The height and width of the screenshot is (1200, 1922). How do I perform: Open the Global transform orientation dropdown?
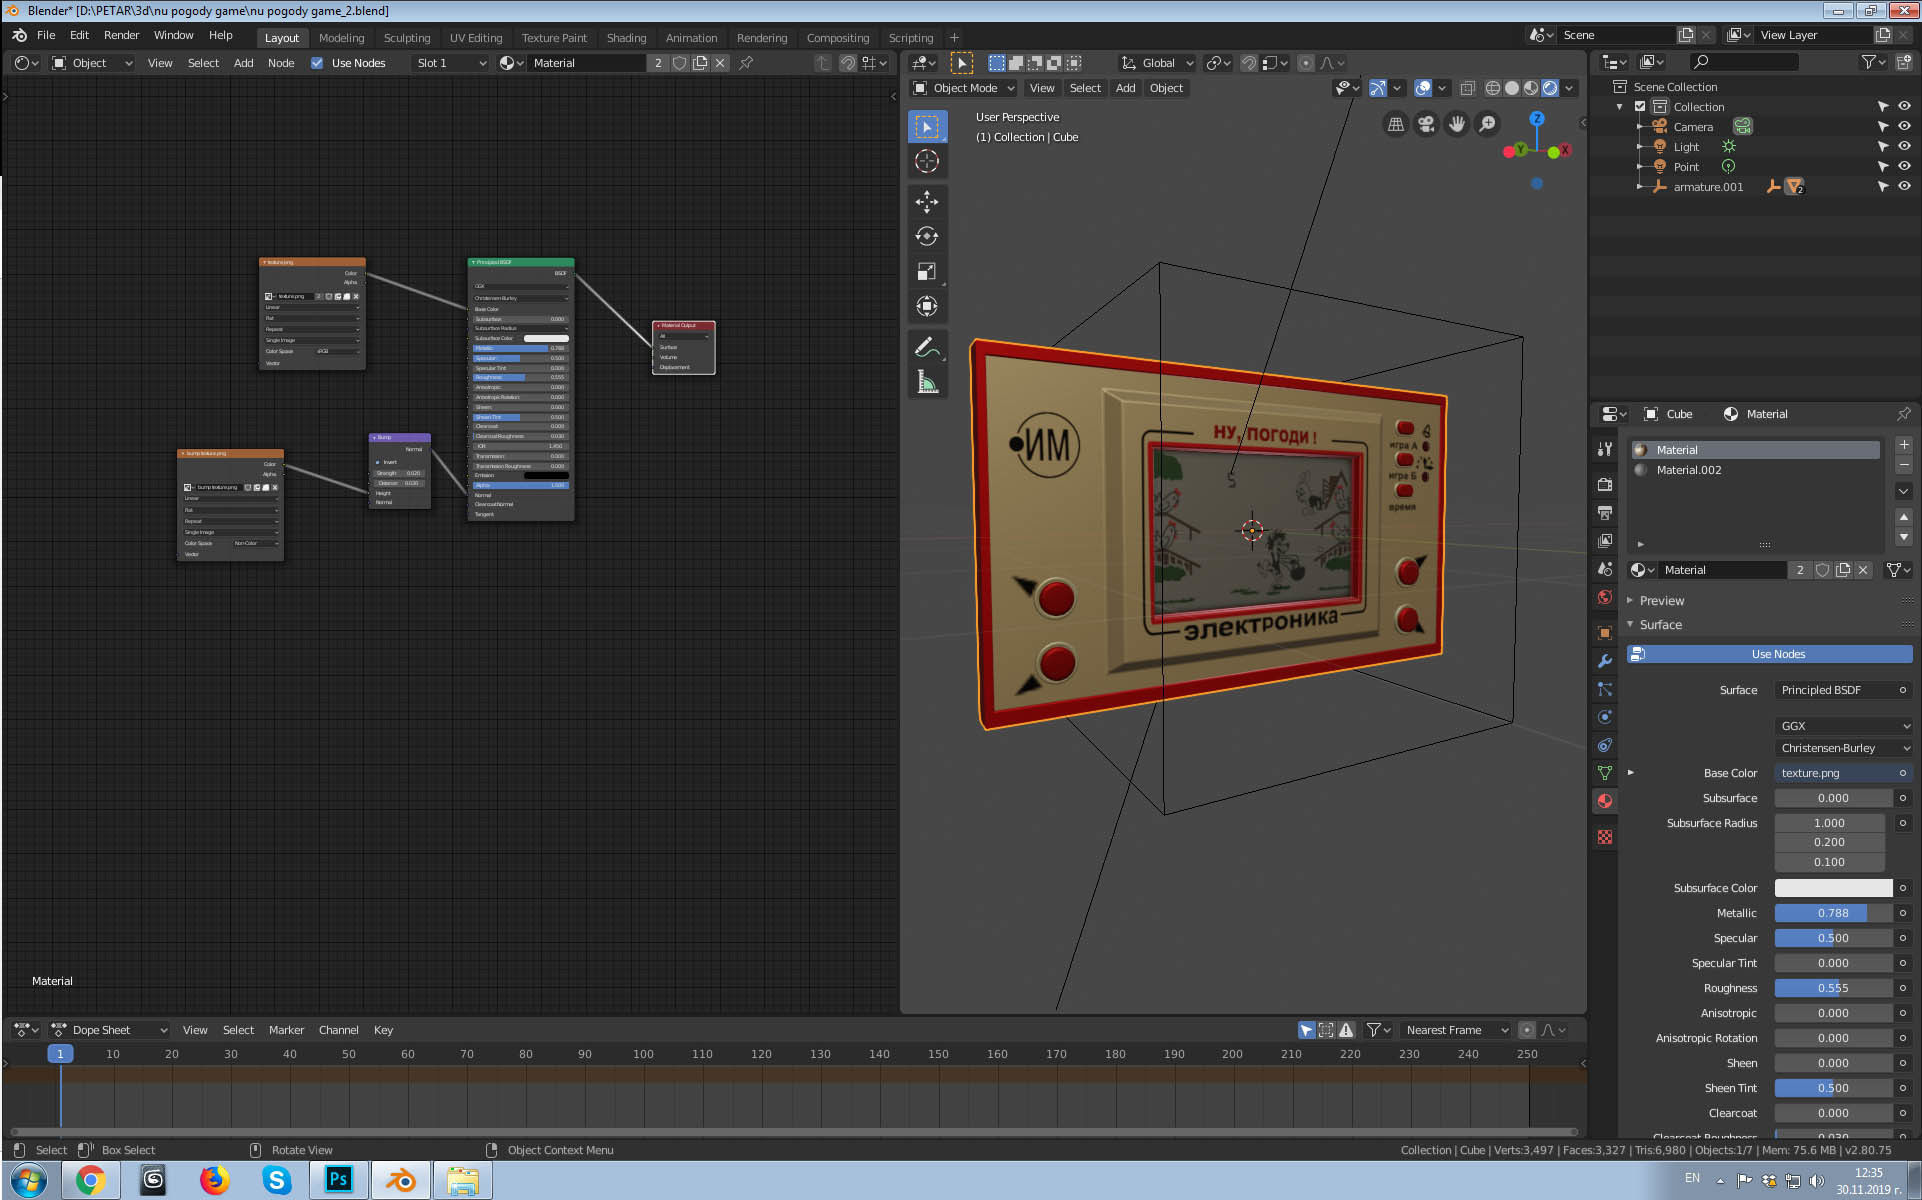click(1157, 63)
